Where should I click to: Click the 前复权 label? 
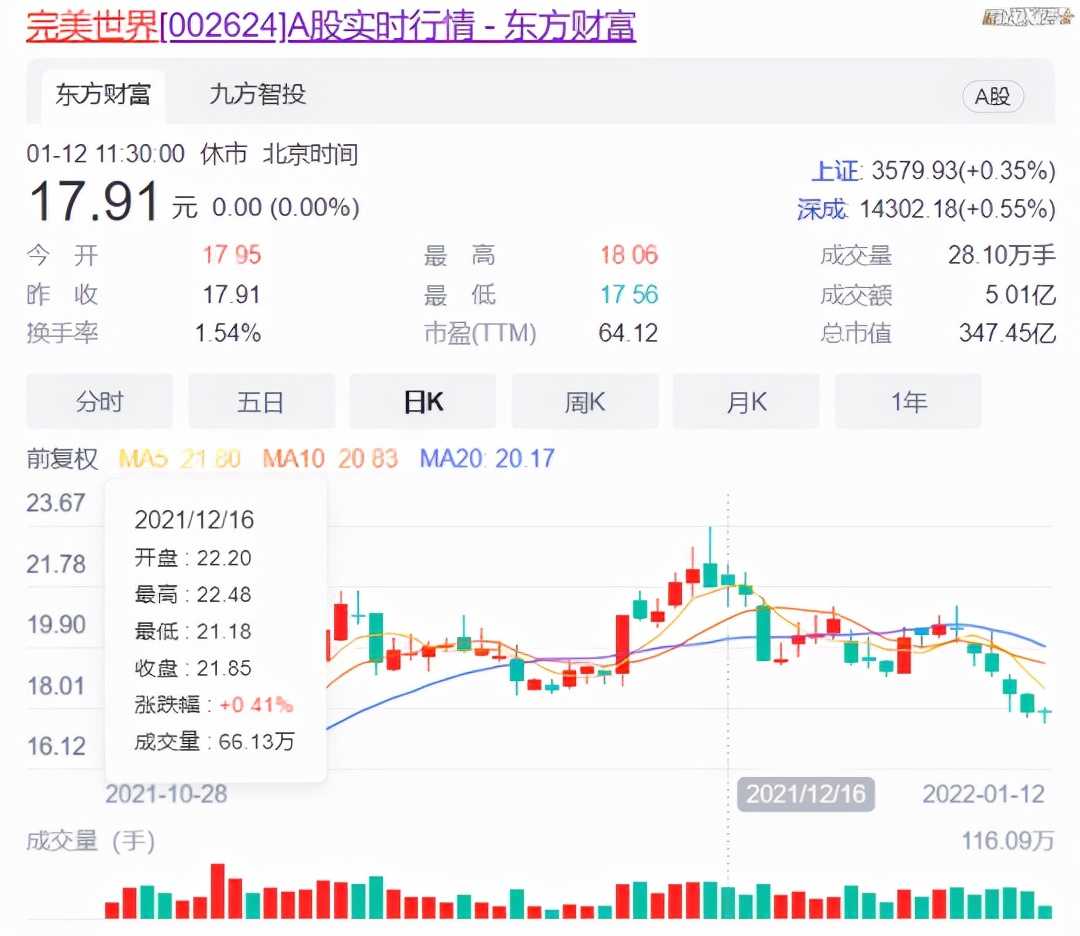(62, 459)
